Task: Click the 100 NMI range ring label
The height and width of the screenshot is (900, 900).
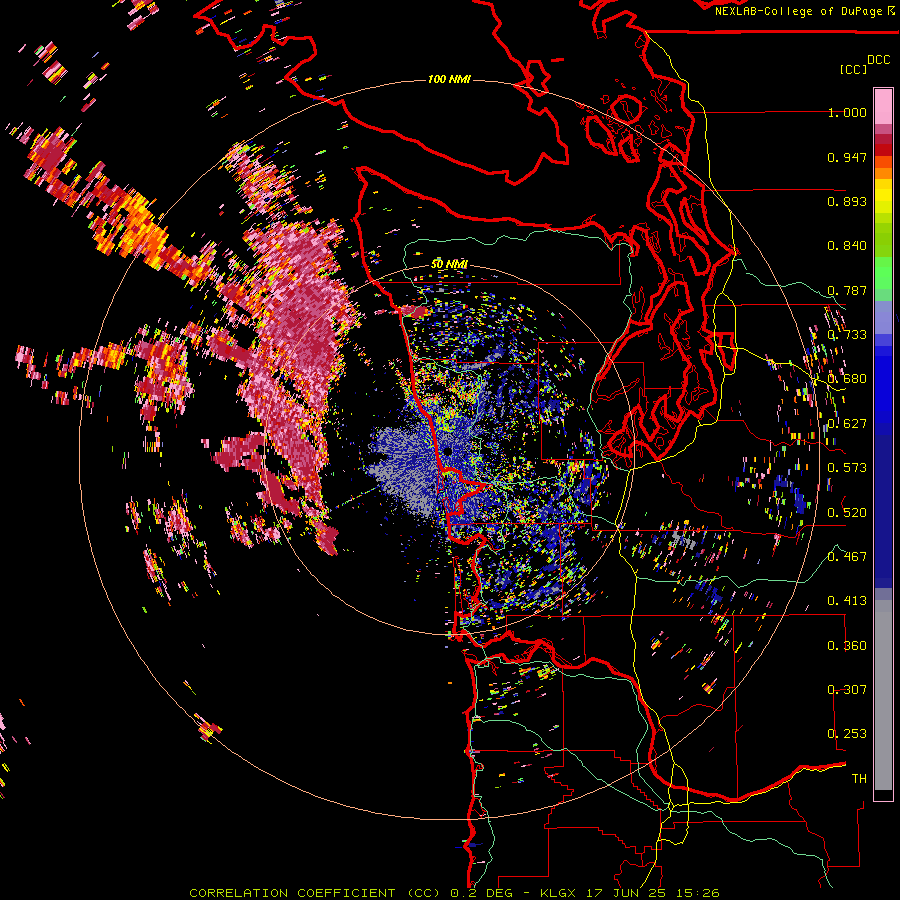Action: coord(449,79)
